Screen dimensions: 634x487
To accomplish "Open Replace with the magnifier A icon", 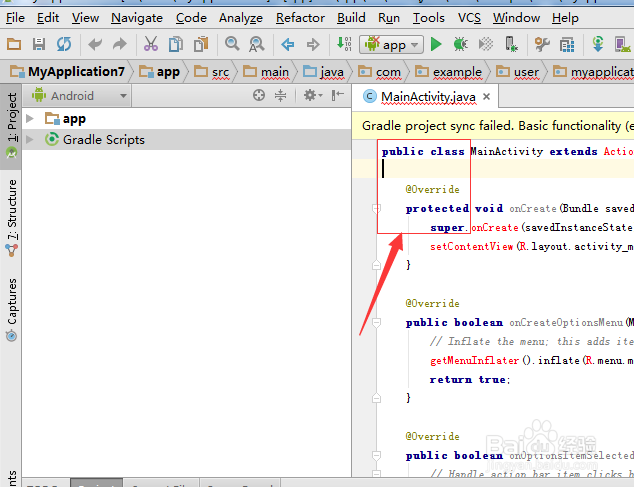I will pyautogui.click(x=257, y=44).
